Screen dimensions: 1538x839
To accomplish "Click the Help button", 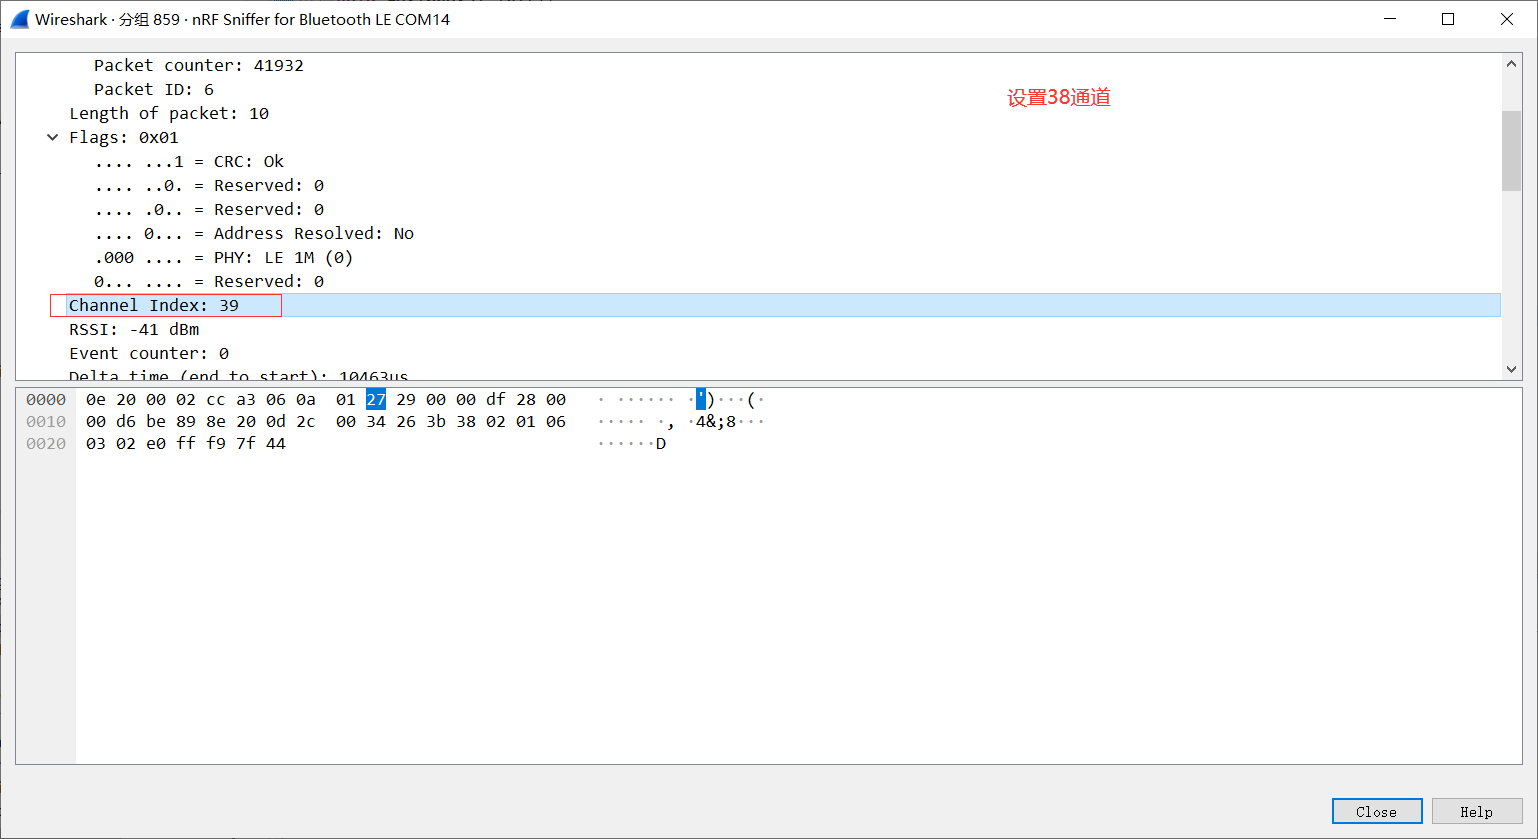I will [1476, 812].
